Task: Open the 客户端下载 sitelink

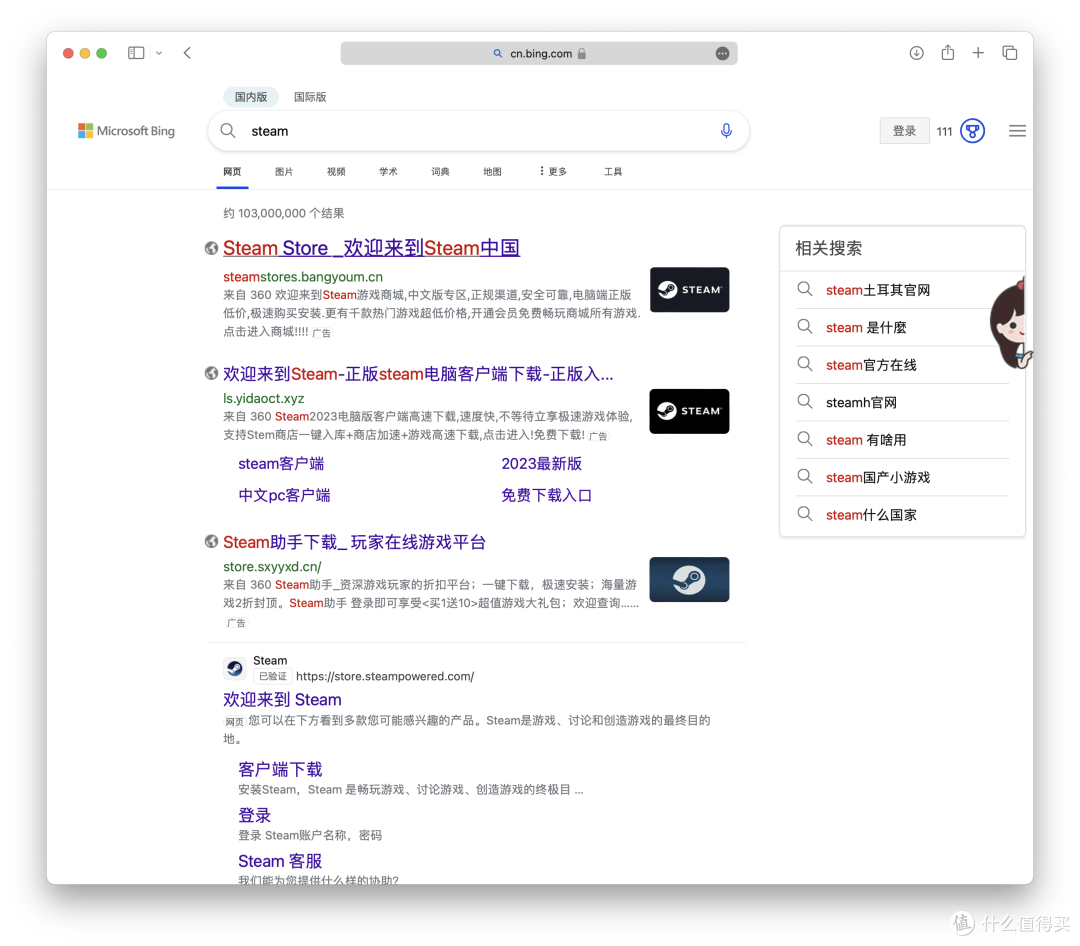Action: point(280,770)
